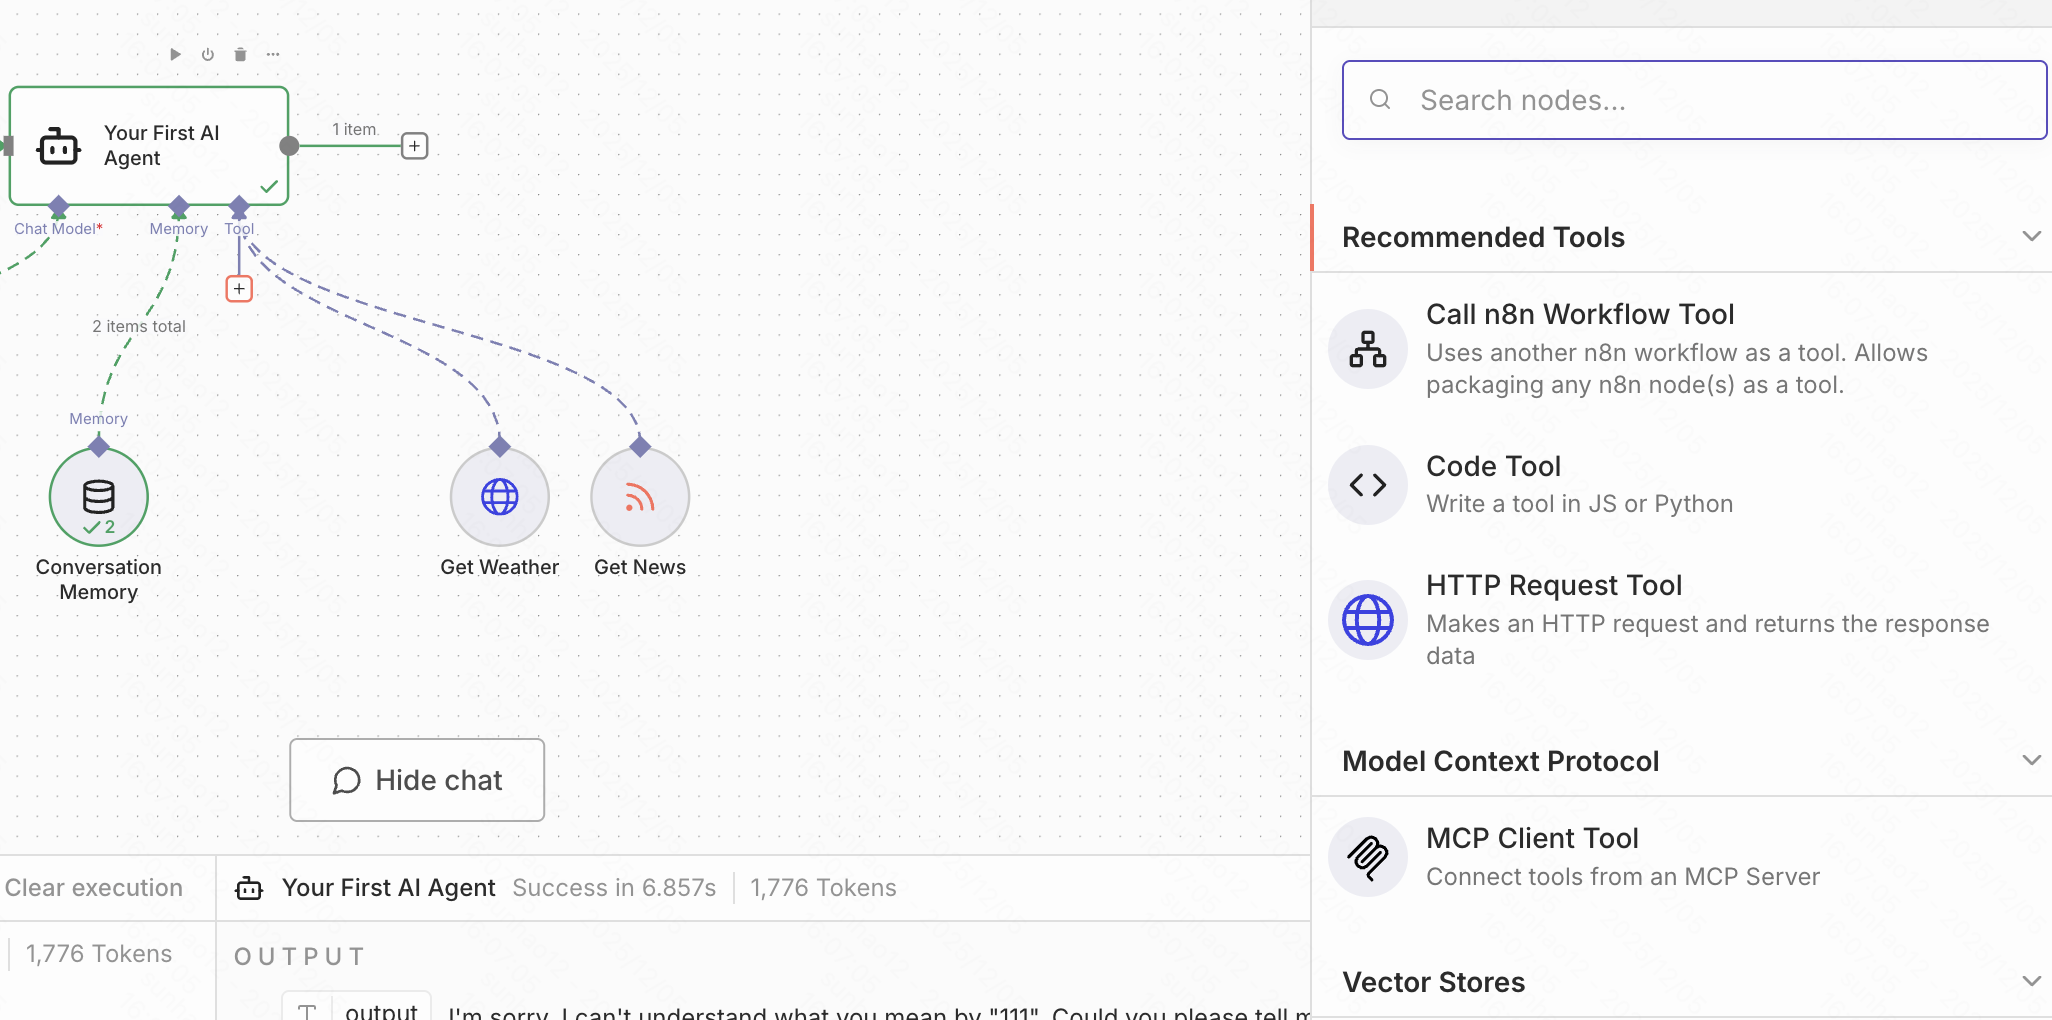The width and height of the screenshot is (2052, 1020).
Task: Add a node after the agent output plus
Action: [415, 146]
